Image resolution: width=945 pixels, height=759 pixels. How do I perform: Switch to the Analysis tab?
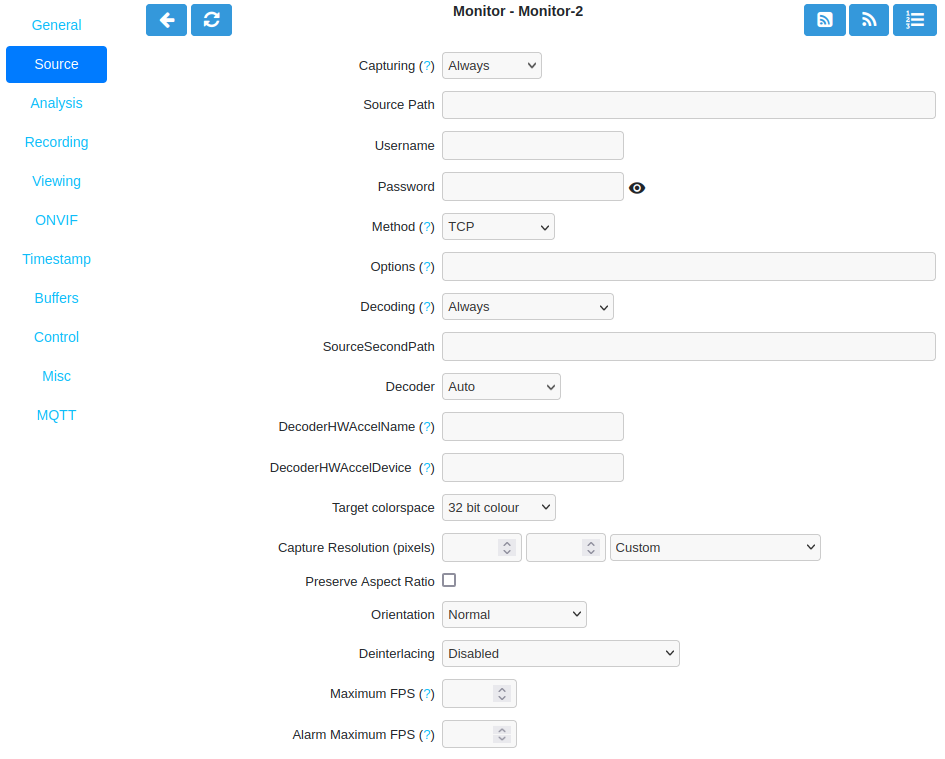tap(57, 103)
